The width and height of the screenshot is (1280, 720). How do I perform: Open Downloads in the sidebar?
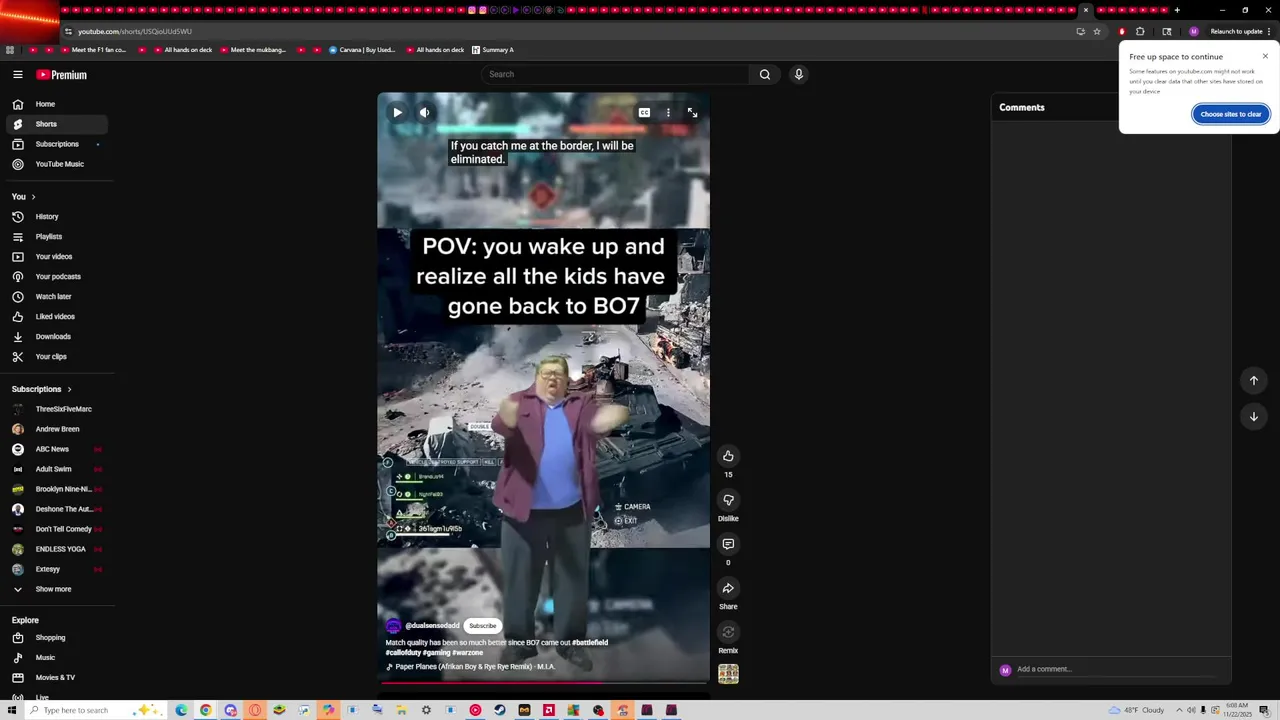coord(57,337)
